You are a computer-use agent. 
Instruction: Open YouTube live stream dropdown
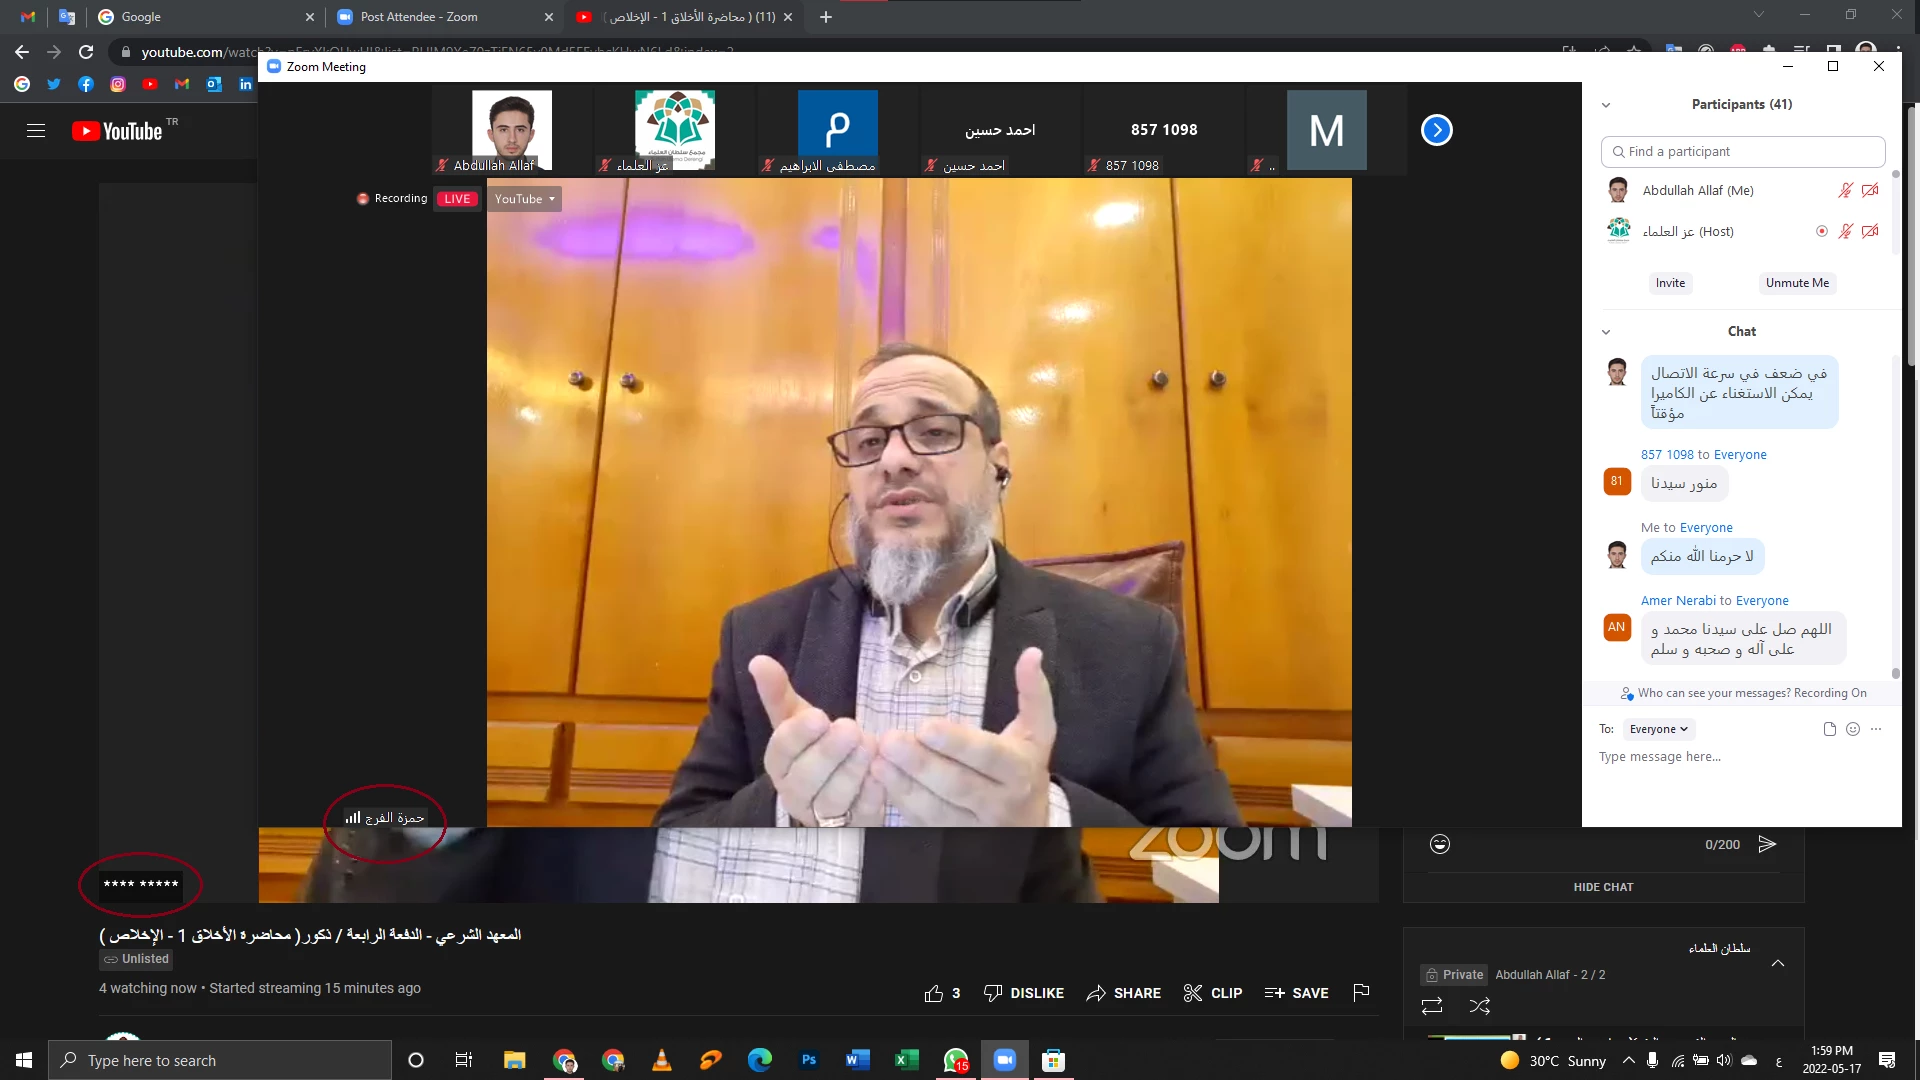(524, 199)
